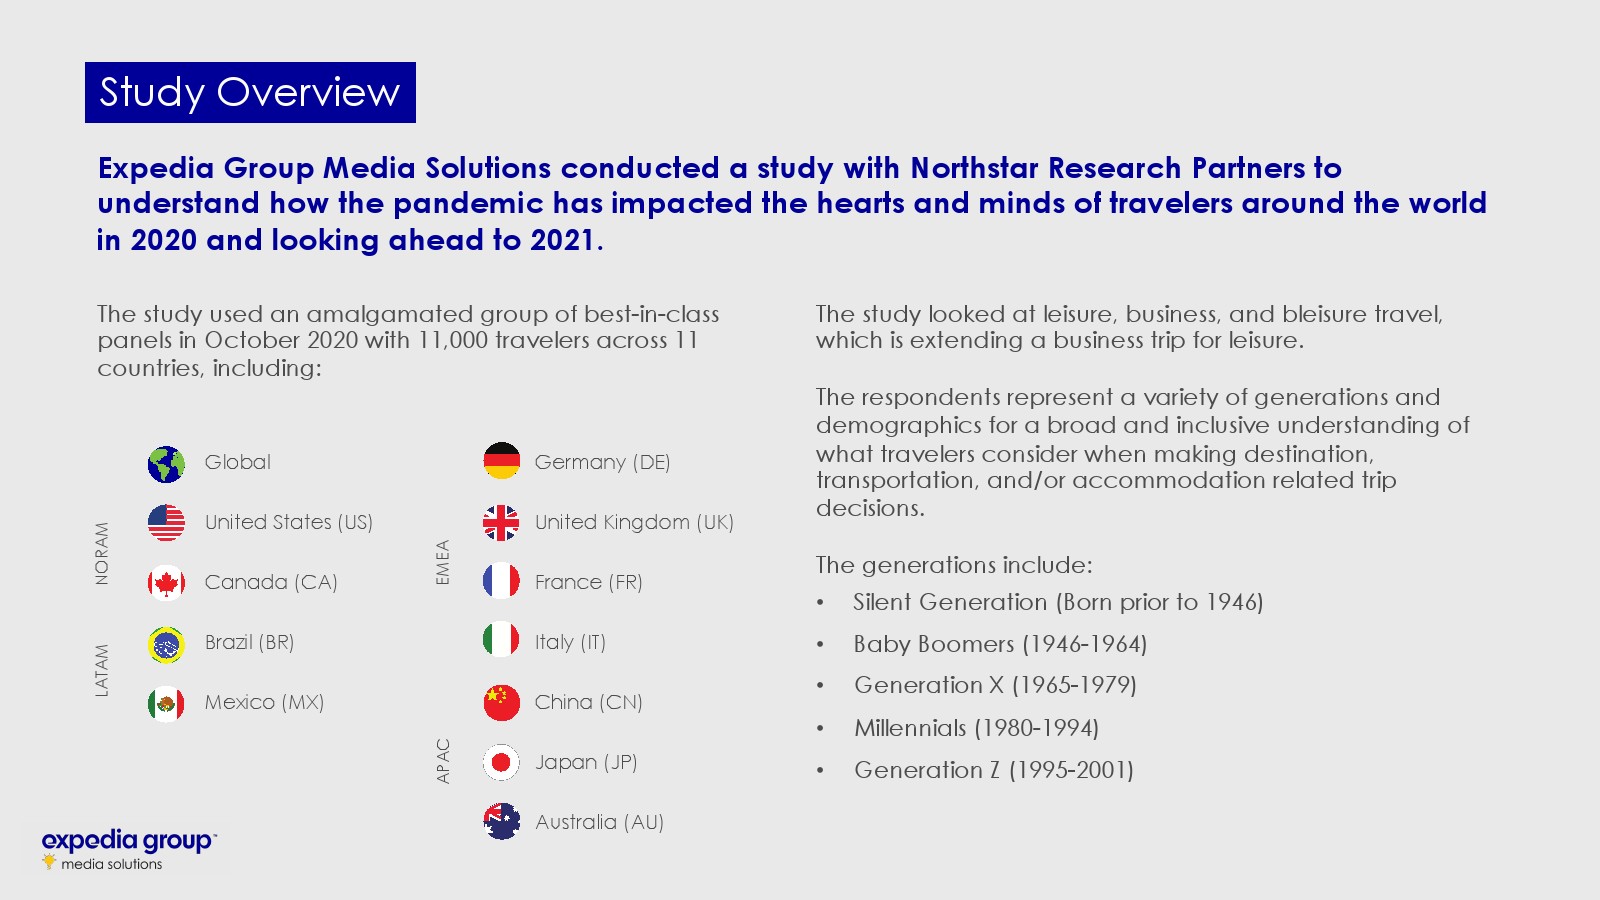Screen dimensions: 1600x900
Task: Click the Global globe icon
Action: point(166,464)
